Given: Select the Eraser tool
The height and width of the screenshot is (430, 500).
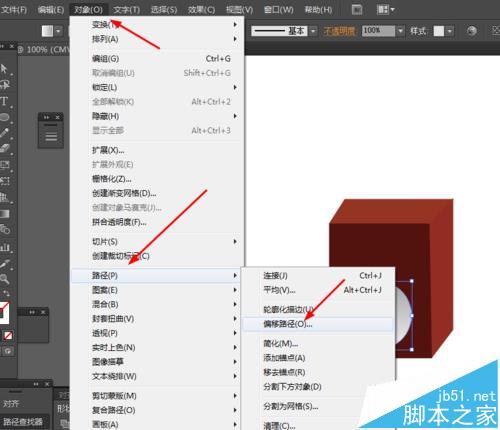Looking at the screenshot, I should [x=4, y=149].
